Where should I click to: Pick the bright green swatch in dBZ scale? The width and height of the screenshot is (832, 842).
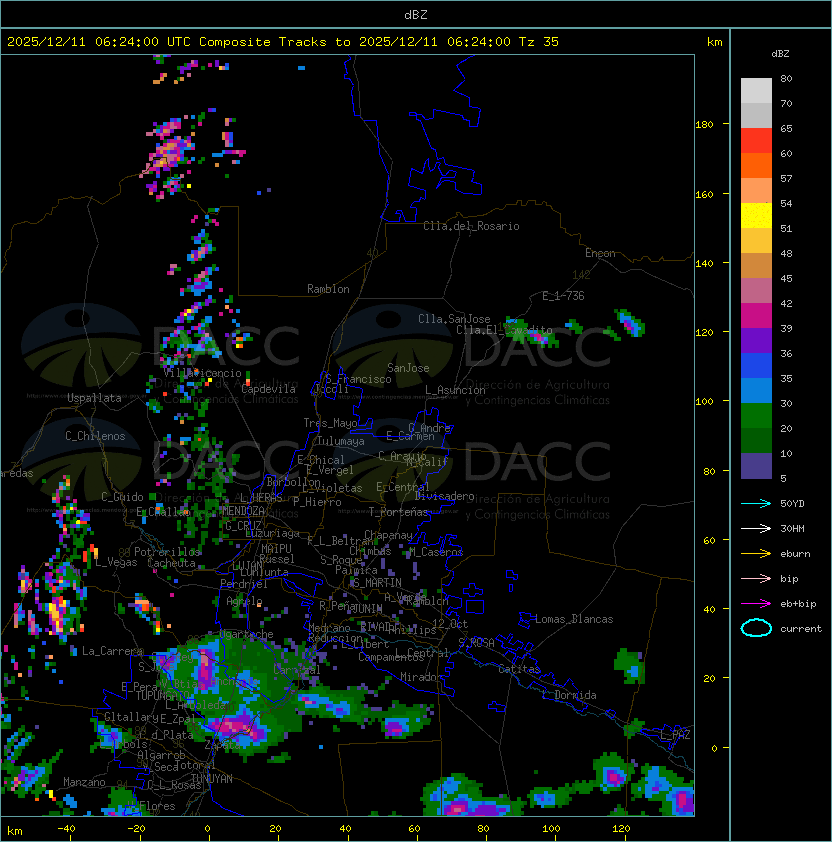point(756,415)
